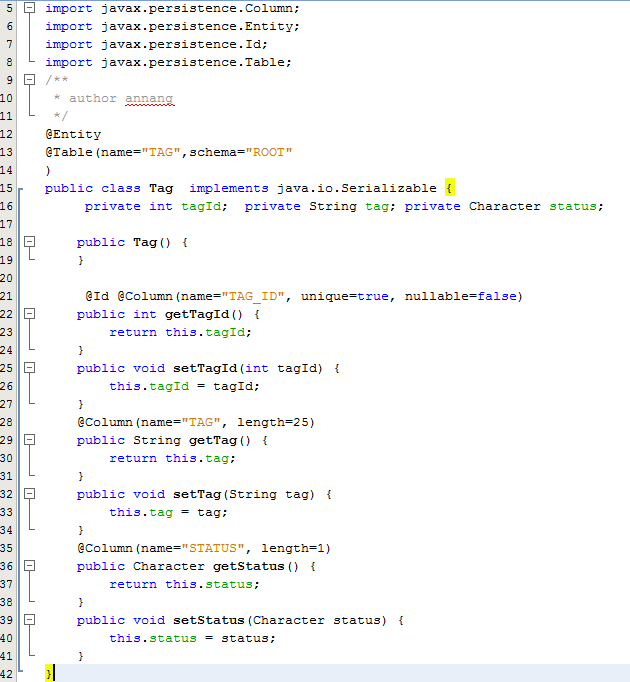The height and width of the screenshot is (682, 630).
Task: Click 'javax.persistence.Entity' import
Action: pyautogui.click(x=197, y=27)
